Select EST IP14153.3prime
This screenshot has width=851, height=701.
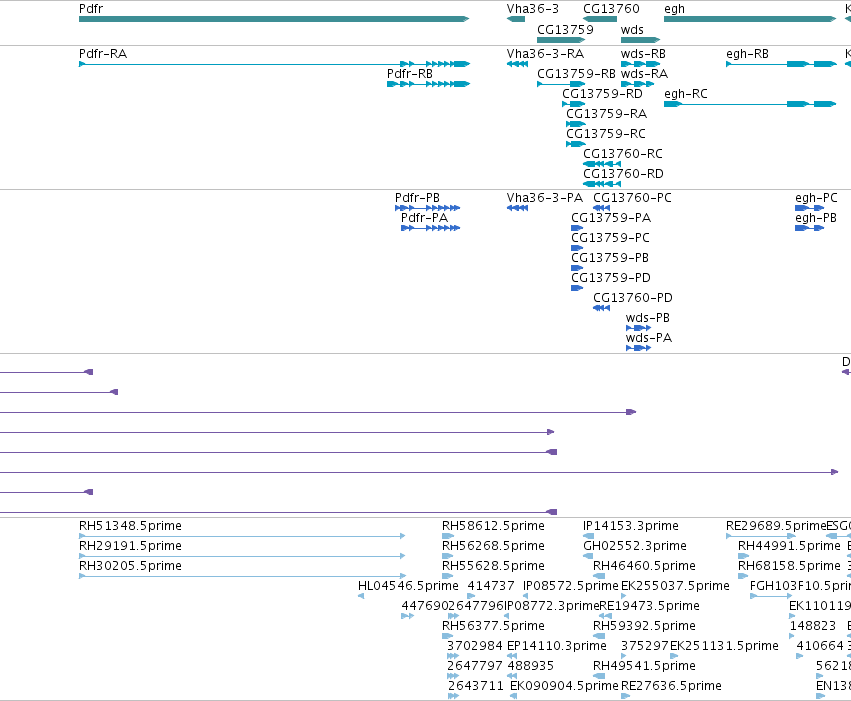[631, 526]
